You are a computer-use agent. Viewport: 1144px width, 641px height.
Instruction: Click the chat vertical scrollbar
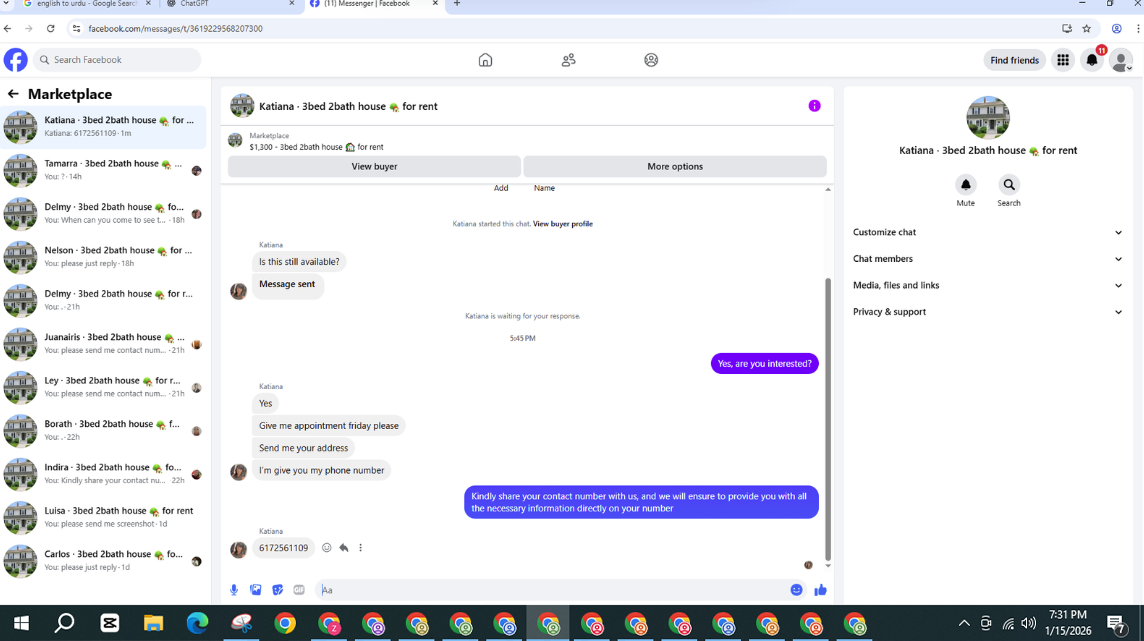click(827, 418)
